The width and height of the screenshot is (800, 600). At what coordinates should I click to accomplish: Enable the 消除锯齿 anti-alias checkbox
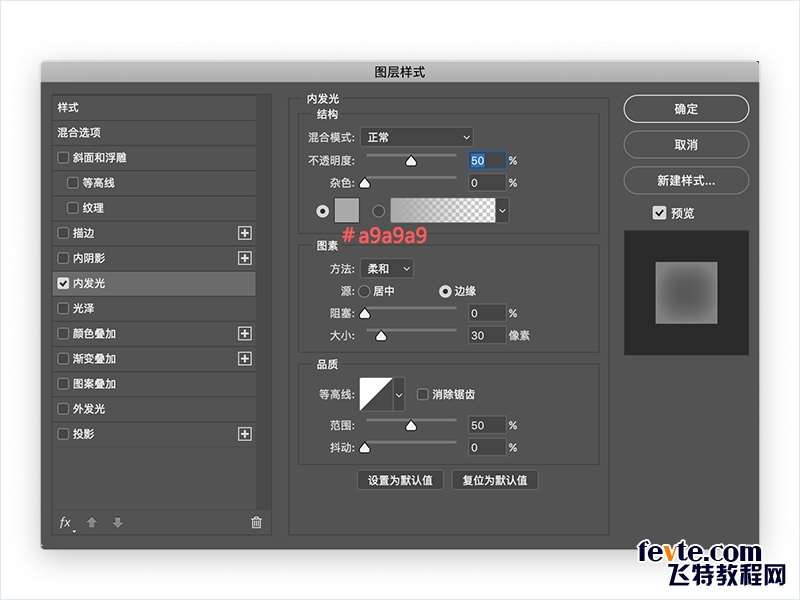pos(422,394)
